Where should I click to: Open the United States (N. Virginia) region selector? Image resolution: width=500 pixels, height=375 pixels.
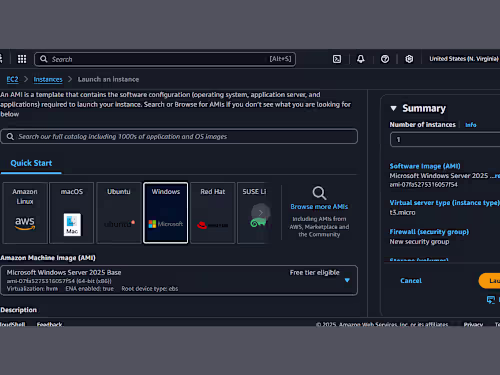pyautogui.click(x=464, y=59)
